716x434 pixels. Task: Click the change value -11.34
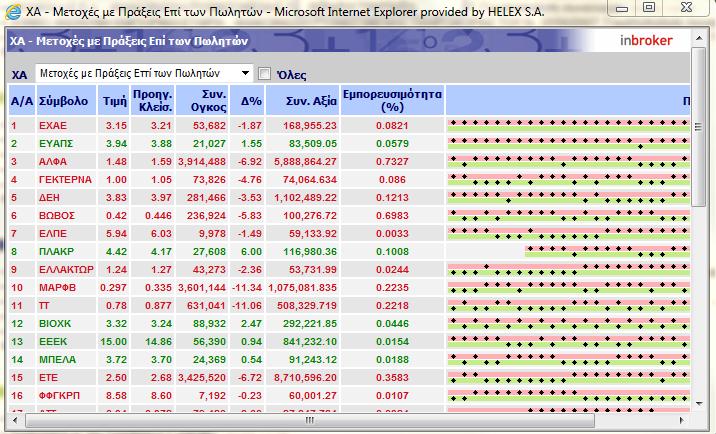click(247, 287)
